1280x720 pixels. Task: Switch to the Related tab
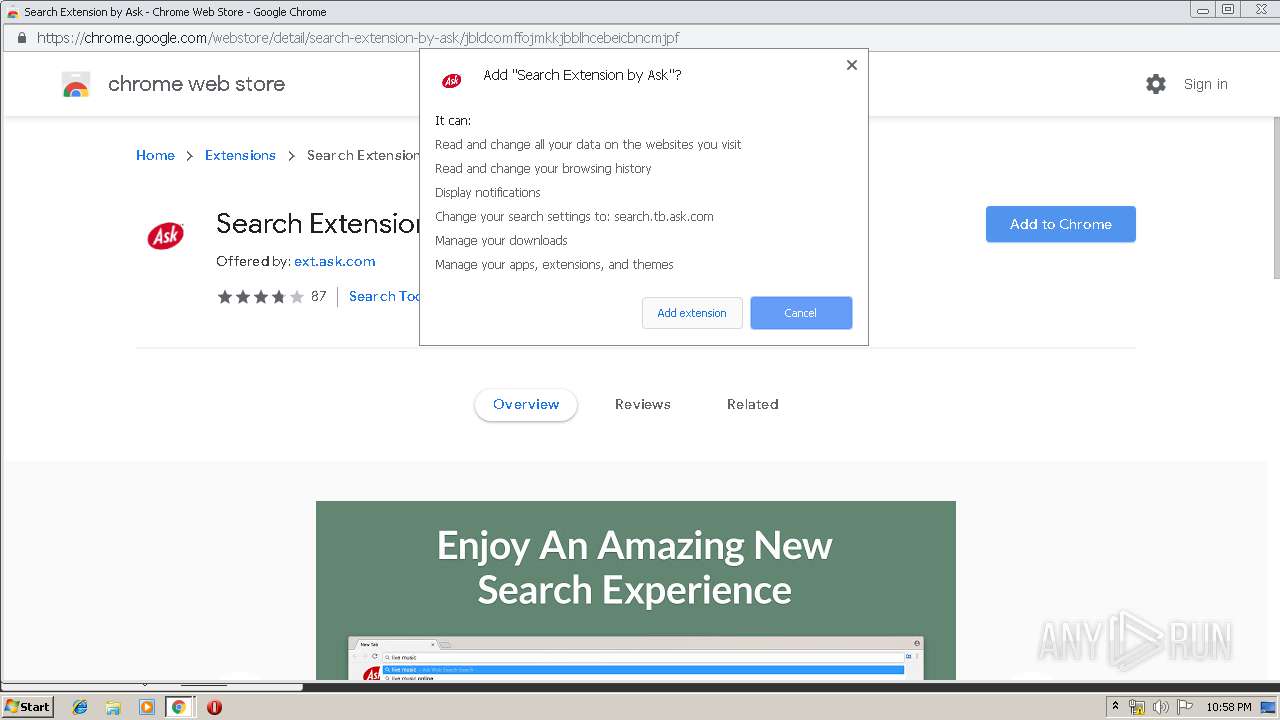[753, 404]
